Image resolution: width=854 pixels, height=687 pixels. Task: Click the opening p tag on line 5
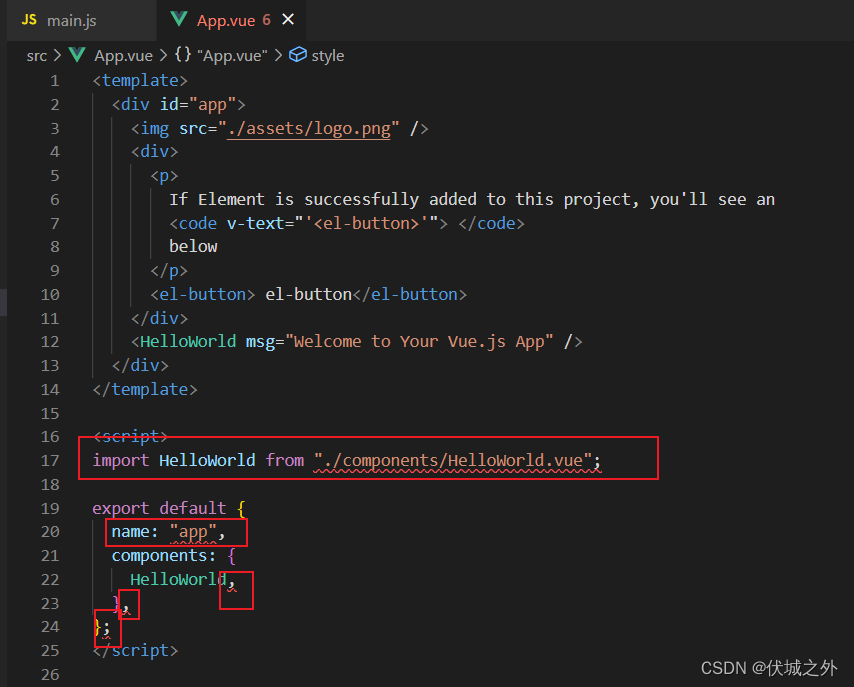(x=164, y=176)
